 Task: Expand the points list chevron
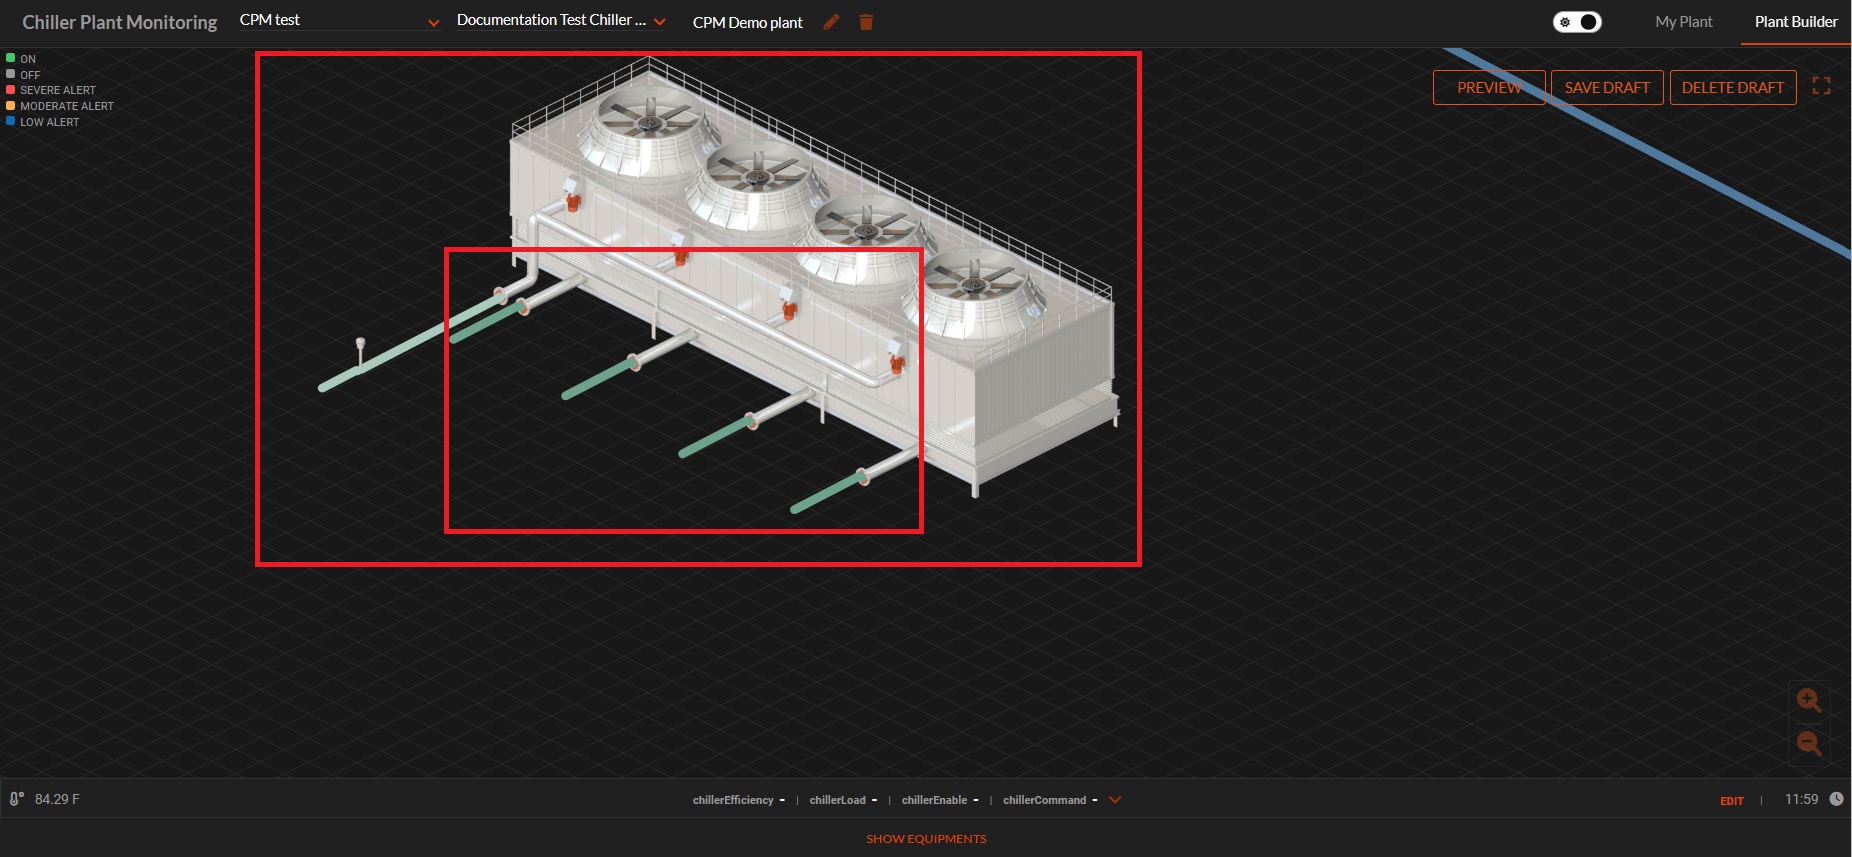[1115, 800]
